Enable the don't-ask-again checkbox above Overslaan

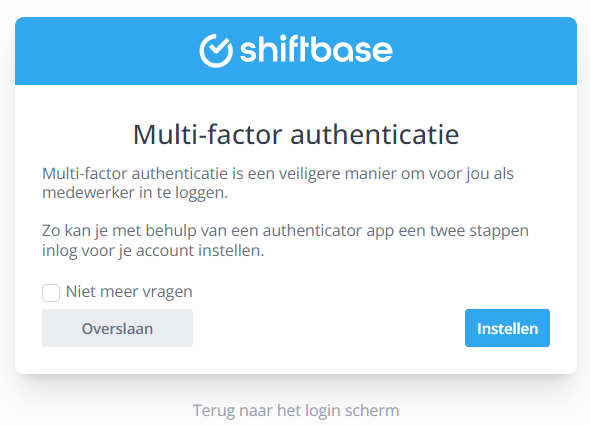[x=51, y=293]
